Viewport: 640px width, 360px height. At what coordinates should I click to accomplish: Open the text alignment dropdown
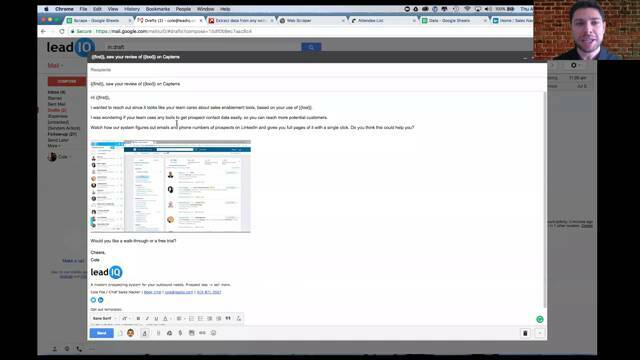click(x=180, y=318)
